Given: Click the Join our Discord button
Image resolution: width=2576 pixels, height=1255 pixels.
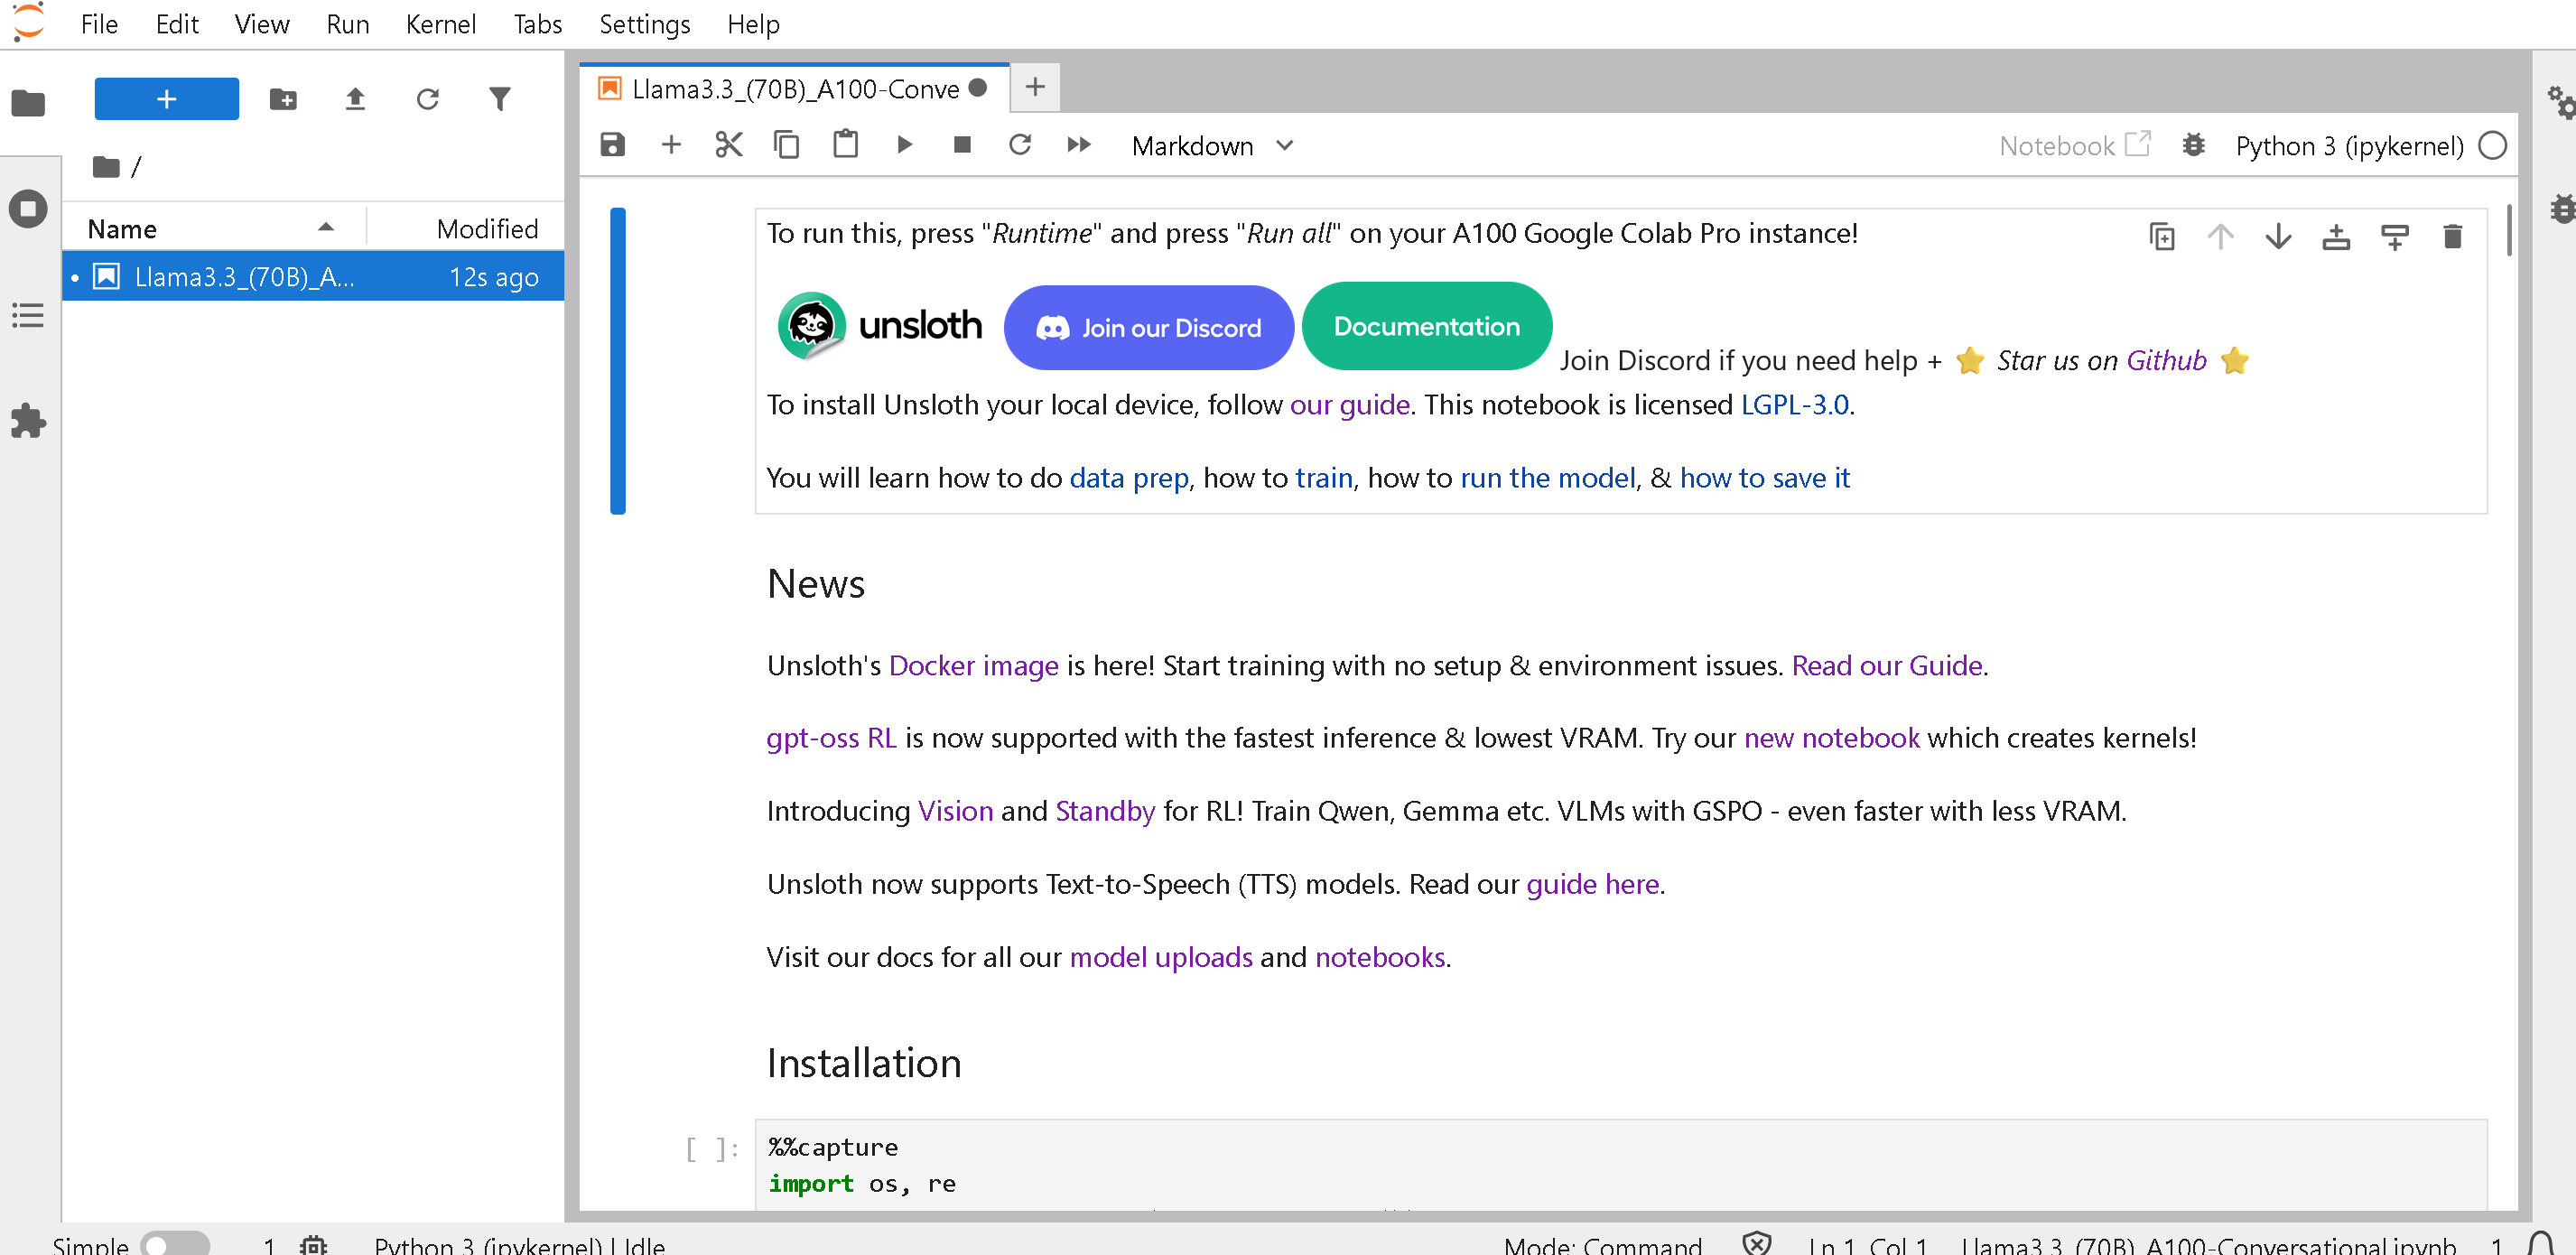Looking at the screenshot, I should pyautogui.click(x=1148, y=328).
